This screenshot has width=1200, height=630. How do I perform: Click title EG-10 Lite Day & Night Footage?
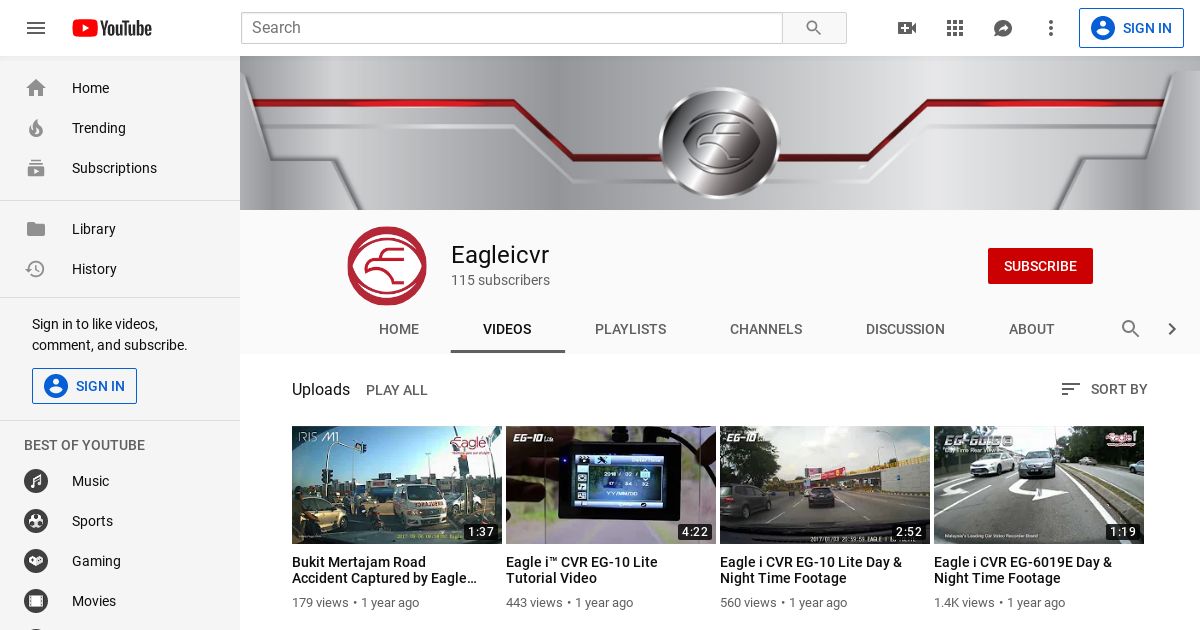(811, 570)
